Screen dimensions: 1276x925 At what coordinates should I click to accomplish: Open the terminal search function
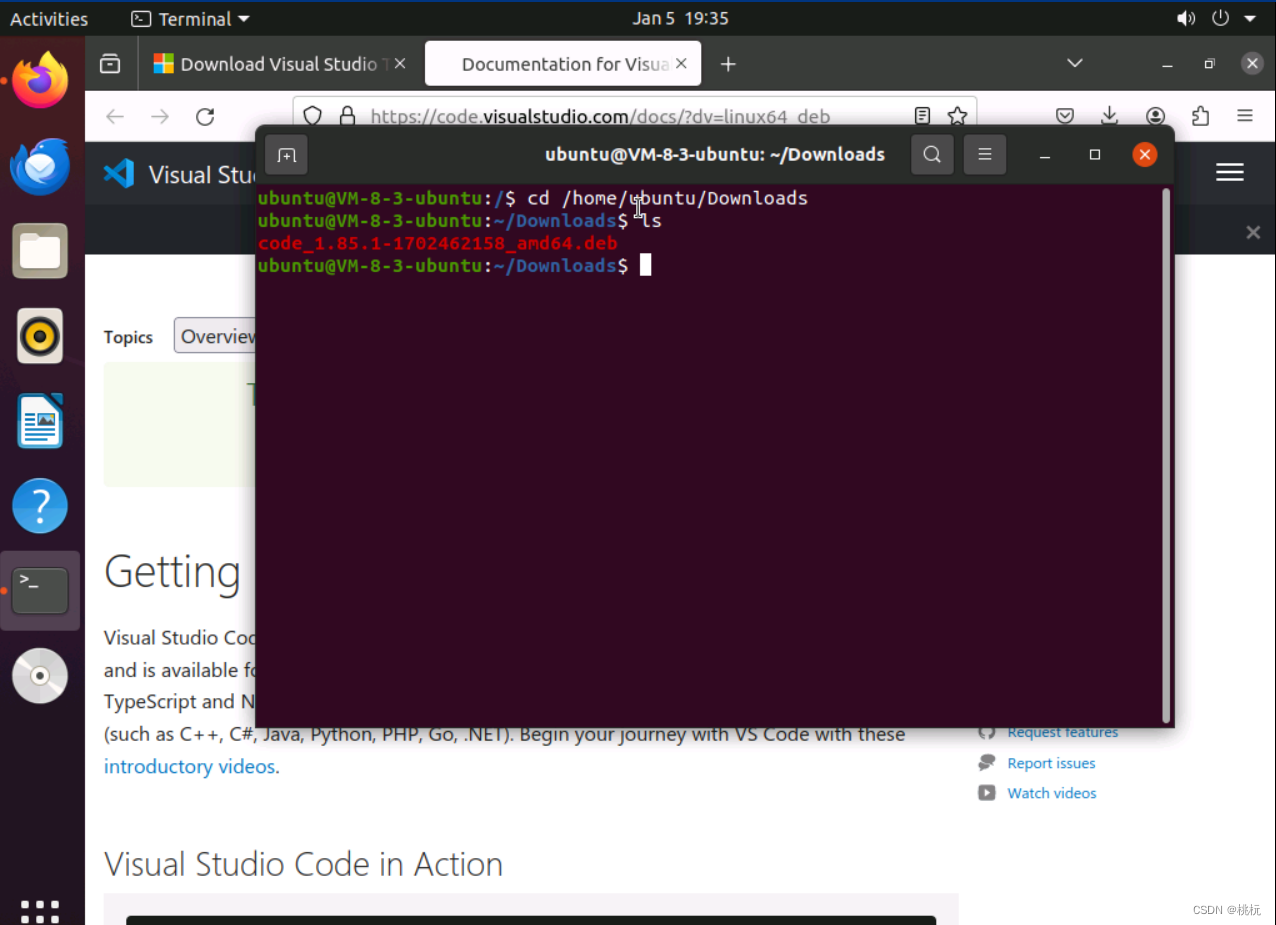(x=931, y=155)
